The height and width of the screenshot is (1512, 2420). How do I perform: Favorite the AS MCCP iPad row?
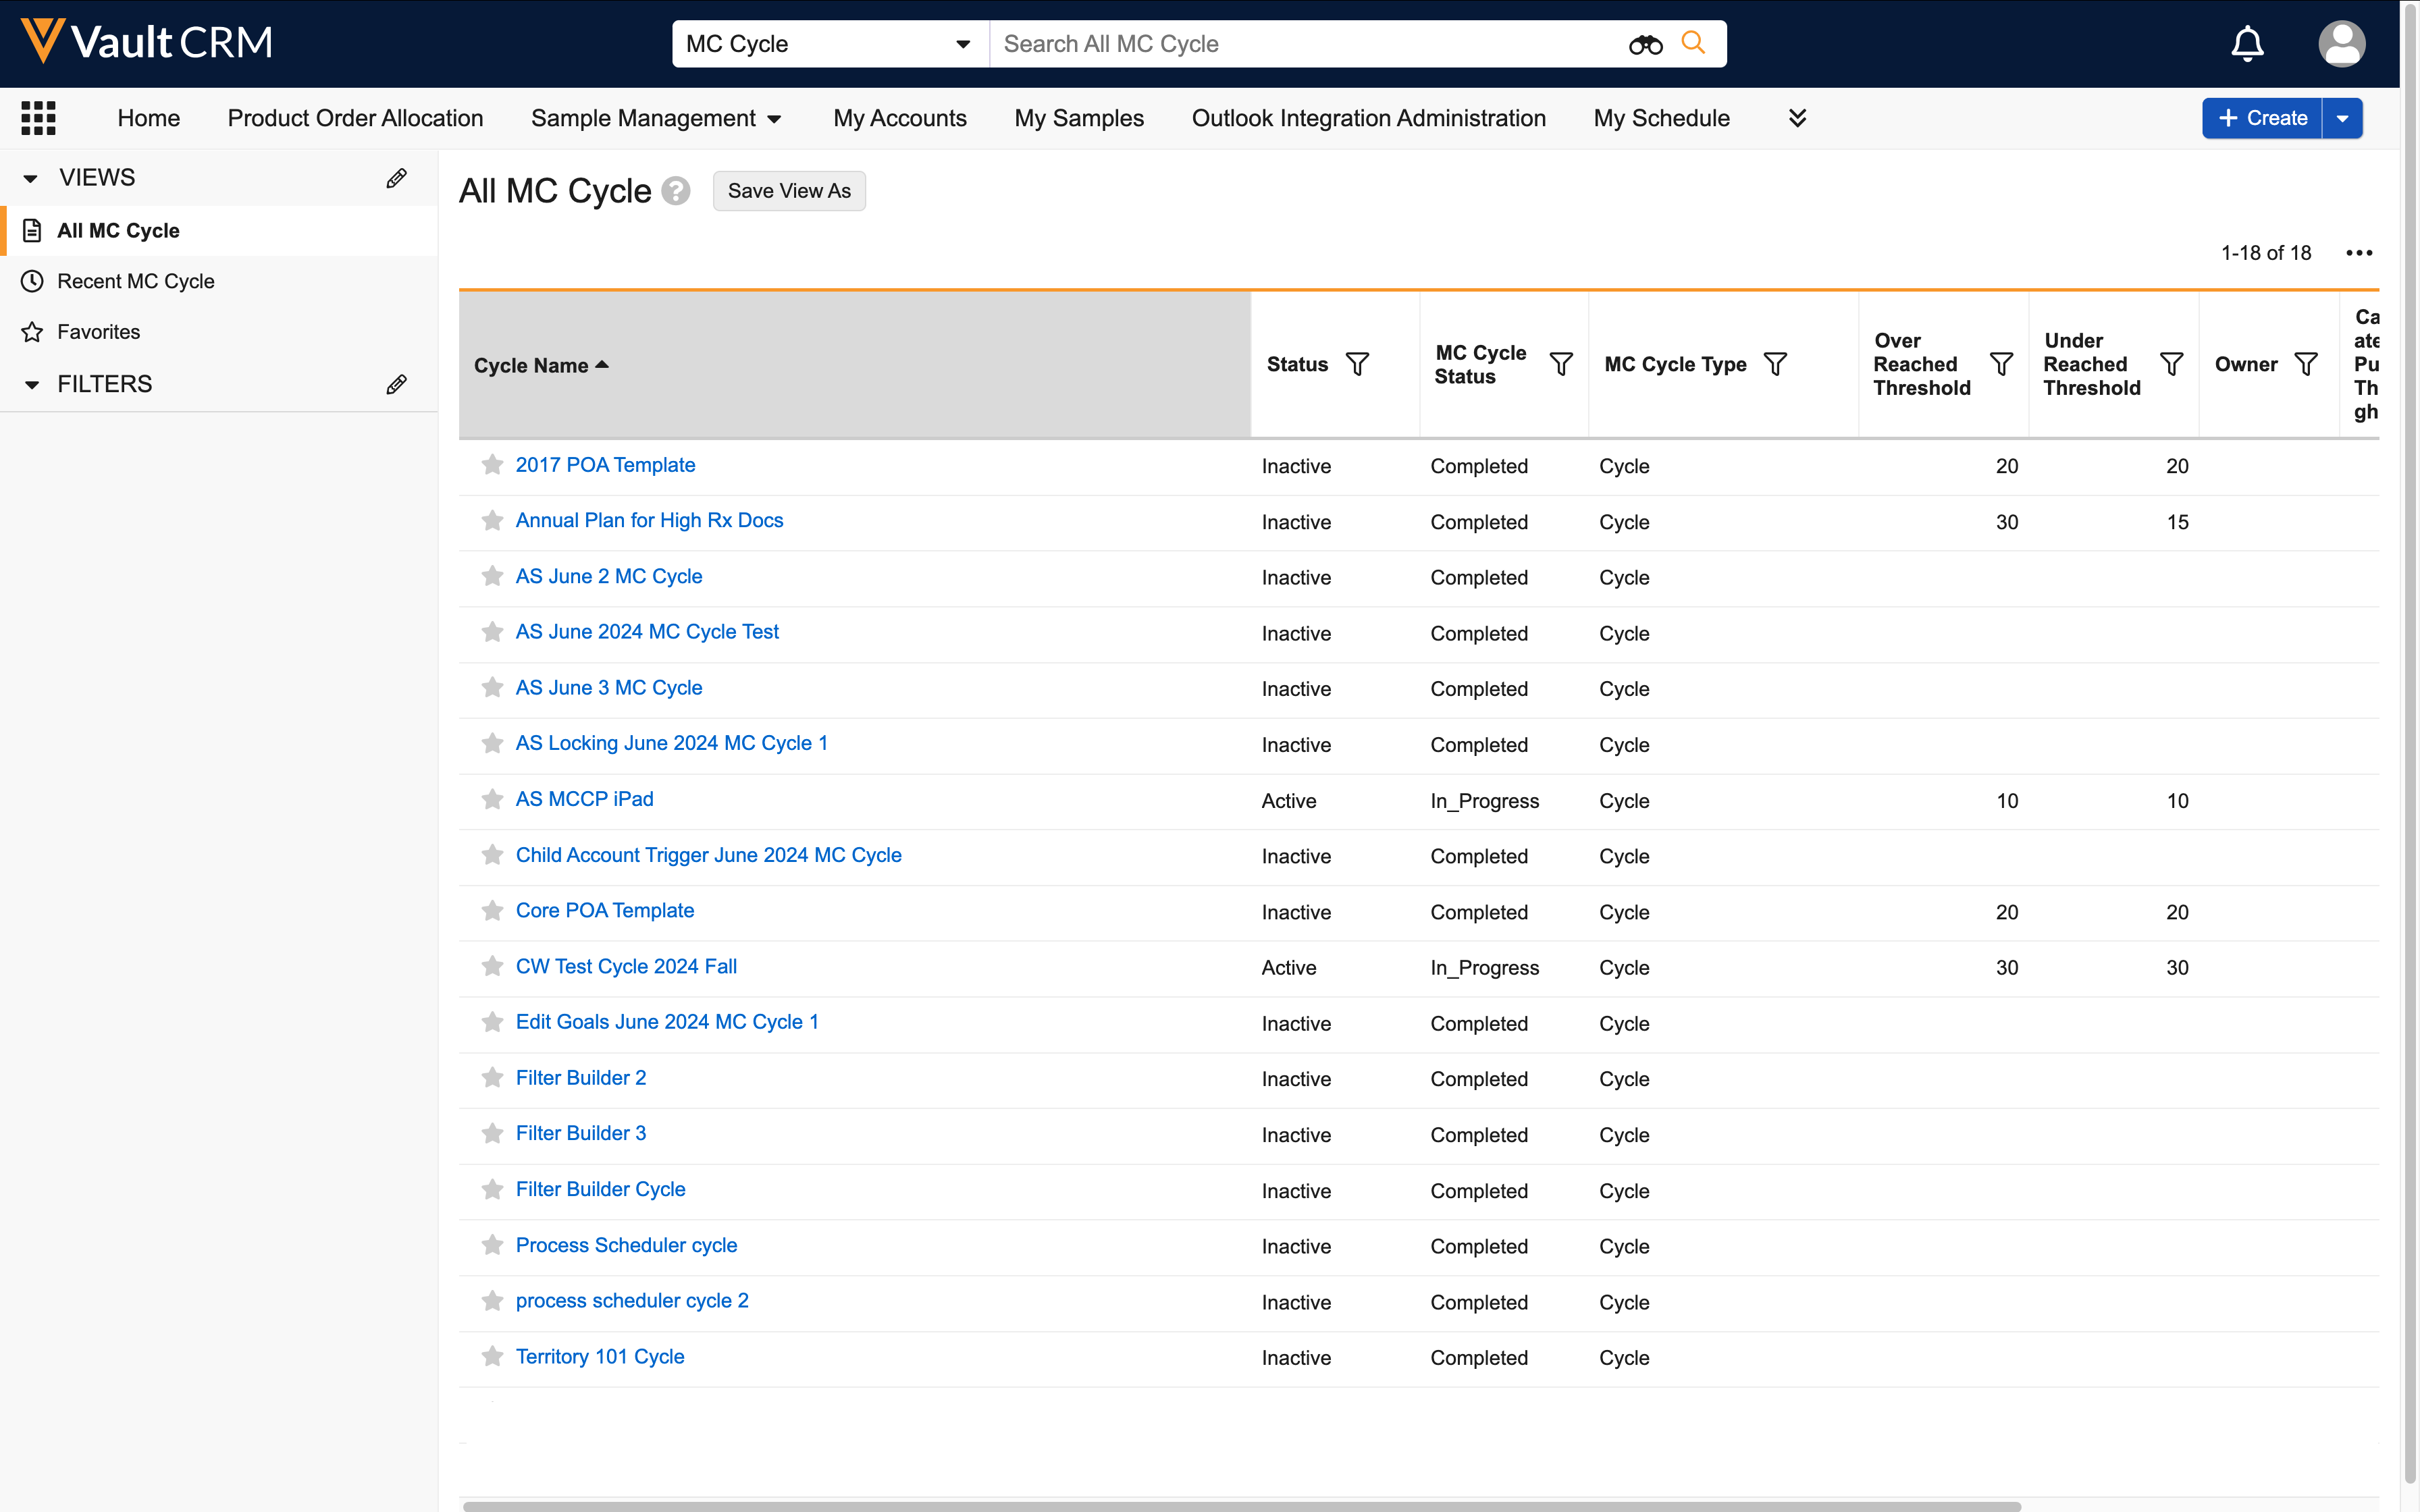pyautogui.click(x=492, y=799)
